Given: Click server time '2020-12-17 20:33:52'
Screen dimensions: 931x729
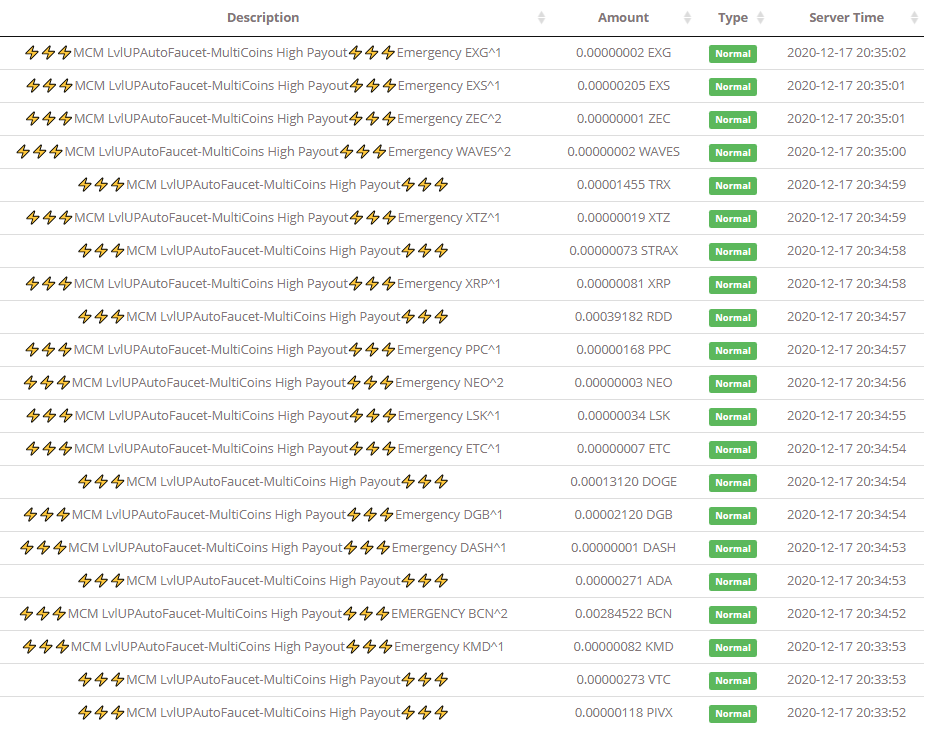Looking at the screenshot, I should (846, 713).
